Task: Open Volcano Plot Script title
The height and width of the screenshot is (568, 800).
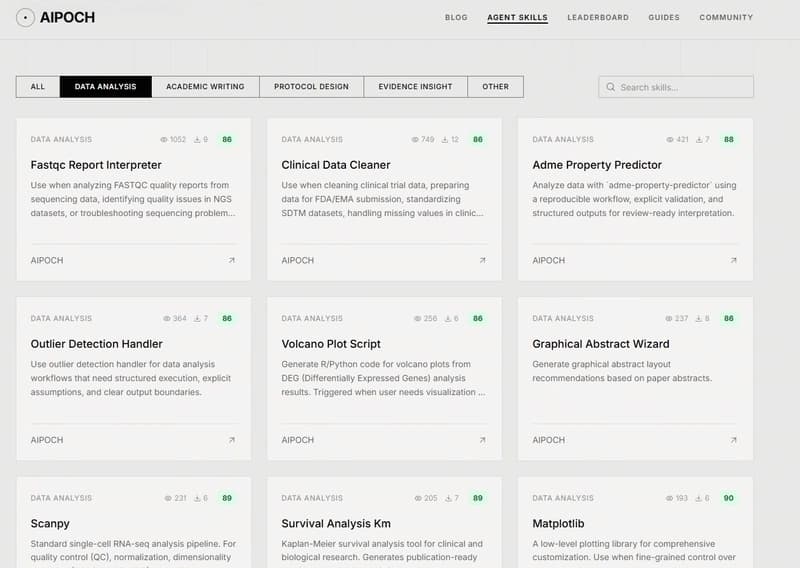Action: pos(331,344)
